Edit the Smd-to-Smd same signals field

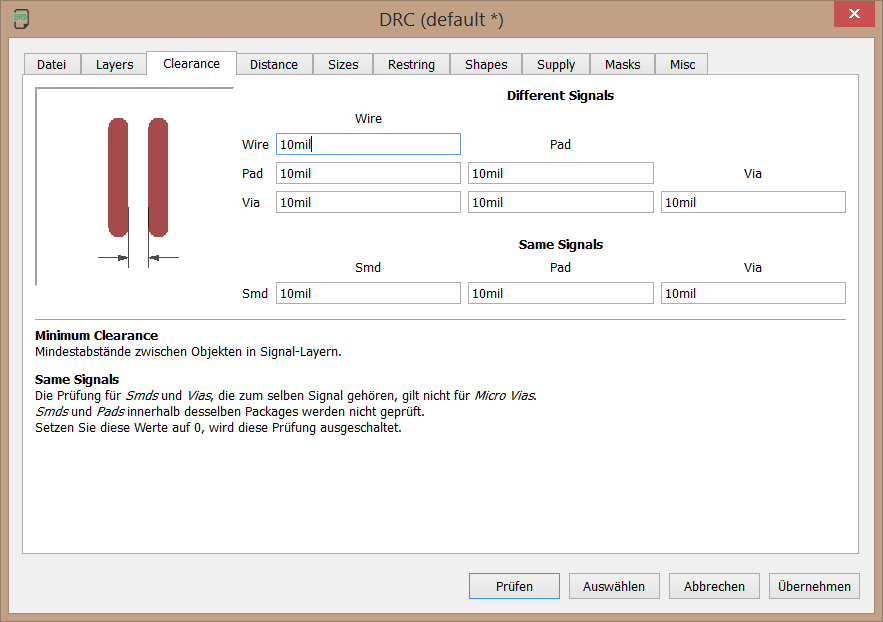(x=368, y=293)
